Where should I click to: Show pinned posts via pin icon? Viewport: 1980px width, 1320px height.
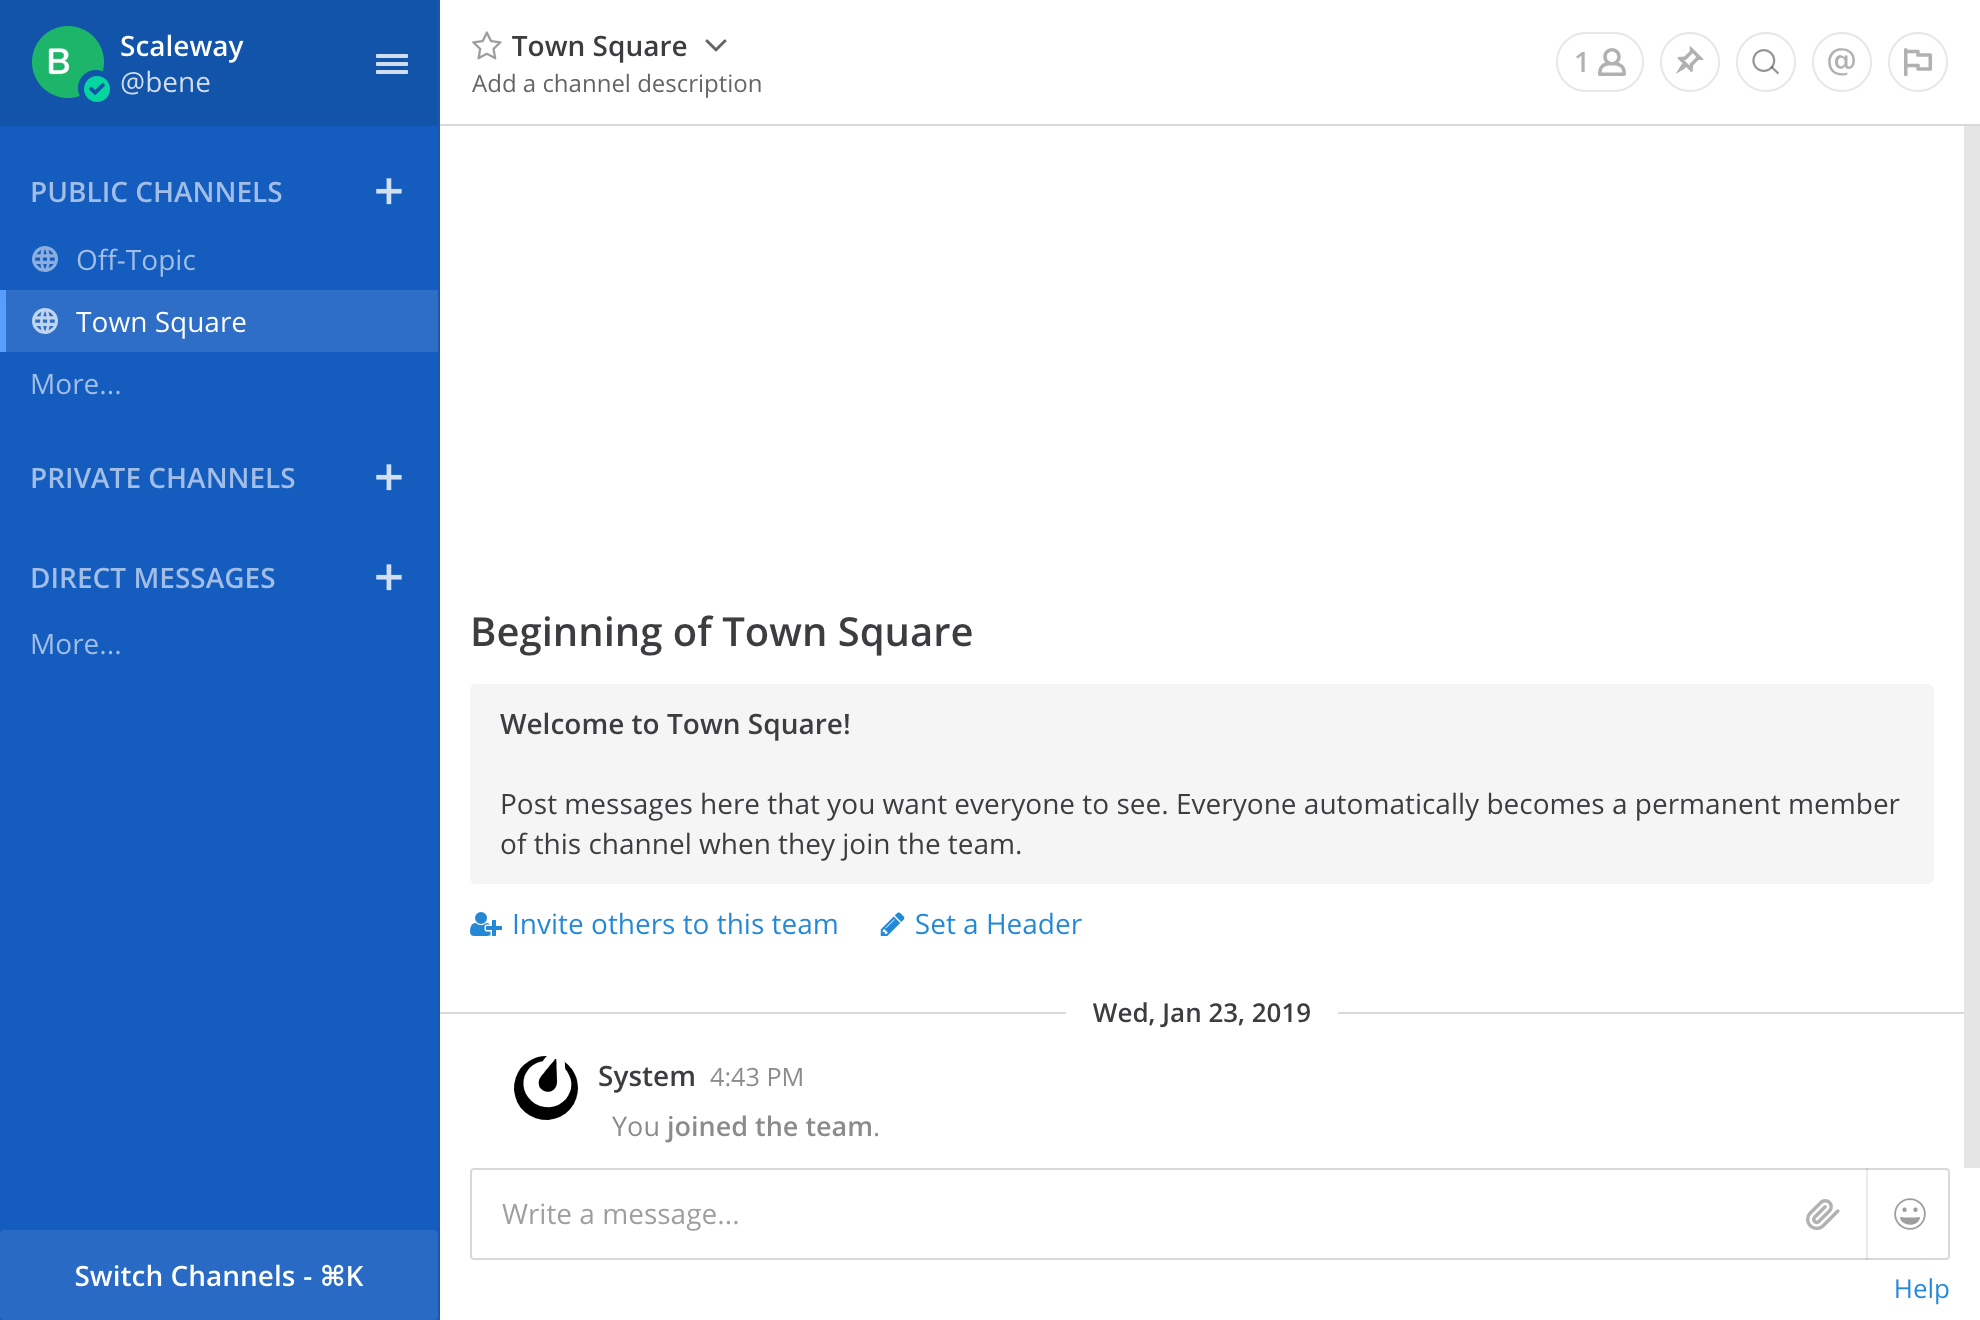coord(1689,62)
